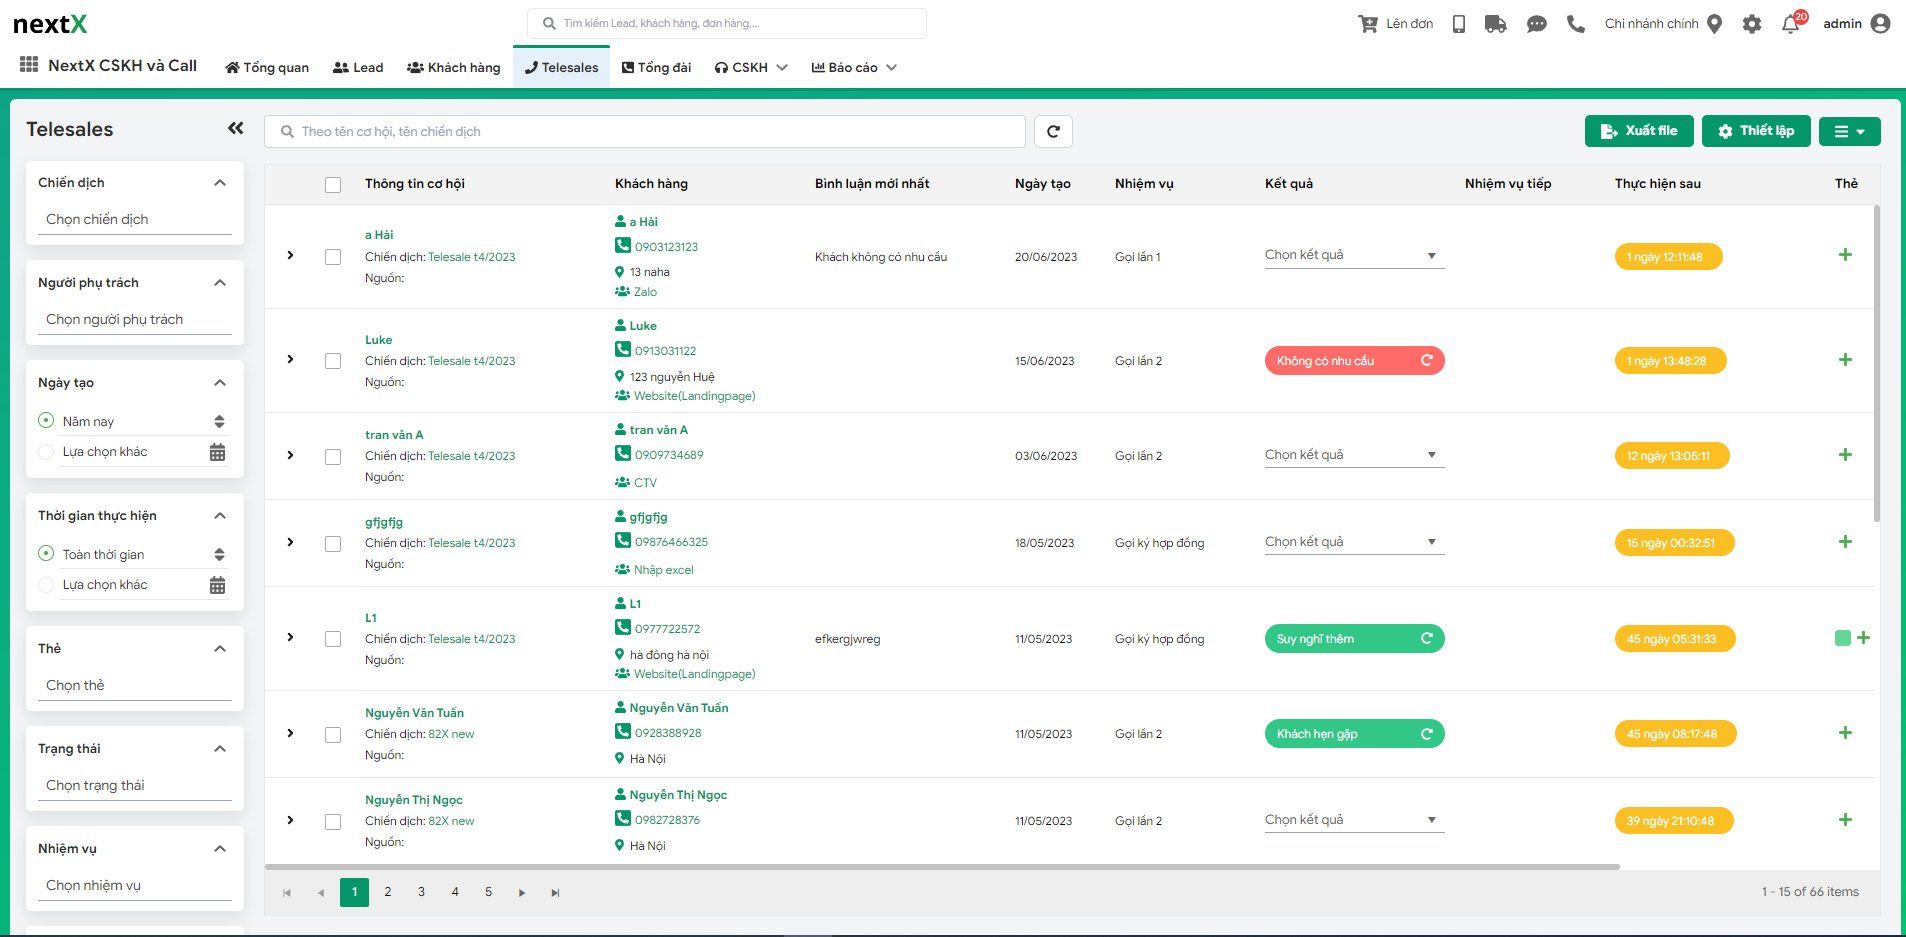This screenshot has width=1906, height=937.
Task: Open the Nguyễn Văn Tuấn opportunity link
Action: [414, 713]
